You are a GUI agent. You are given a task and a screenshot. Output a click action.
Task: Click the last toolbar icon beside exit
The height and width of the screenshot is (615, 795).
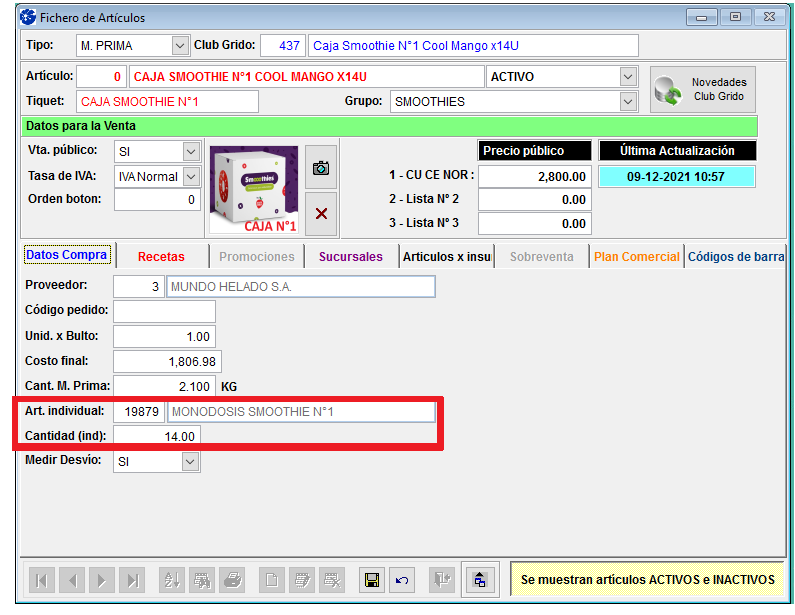[480, 580]
